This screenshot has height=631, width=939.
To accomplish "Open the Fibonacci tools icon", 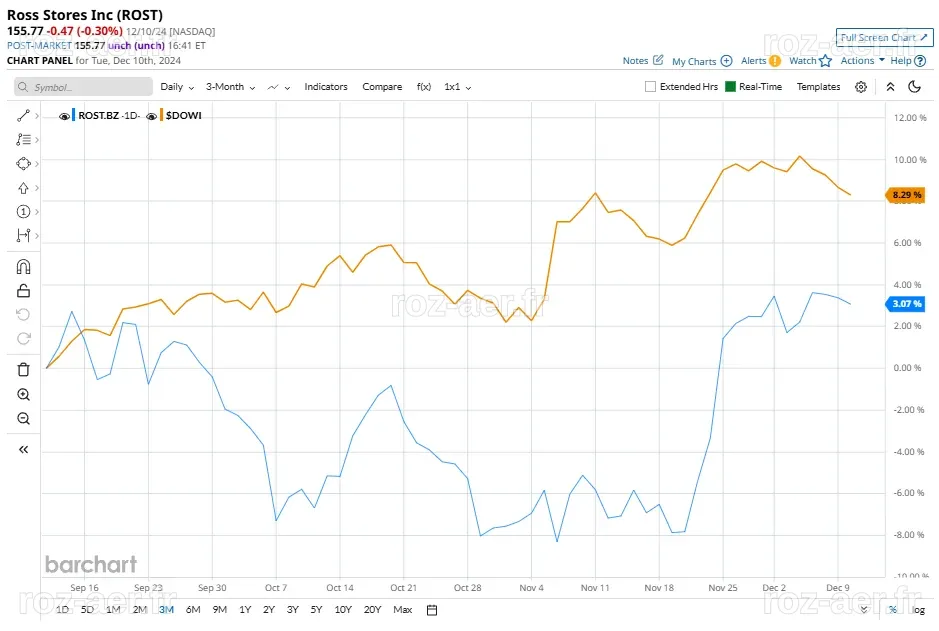I will tap(23, 139).
